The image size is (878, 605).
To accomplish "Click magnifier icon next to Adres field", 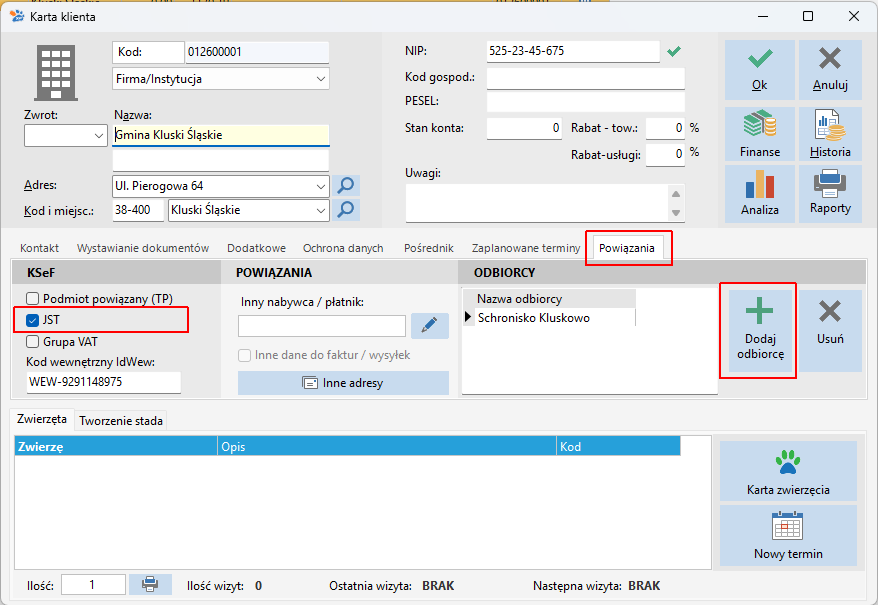I will pos(346,186).
